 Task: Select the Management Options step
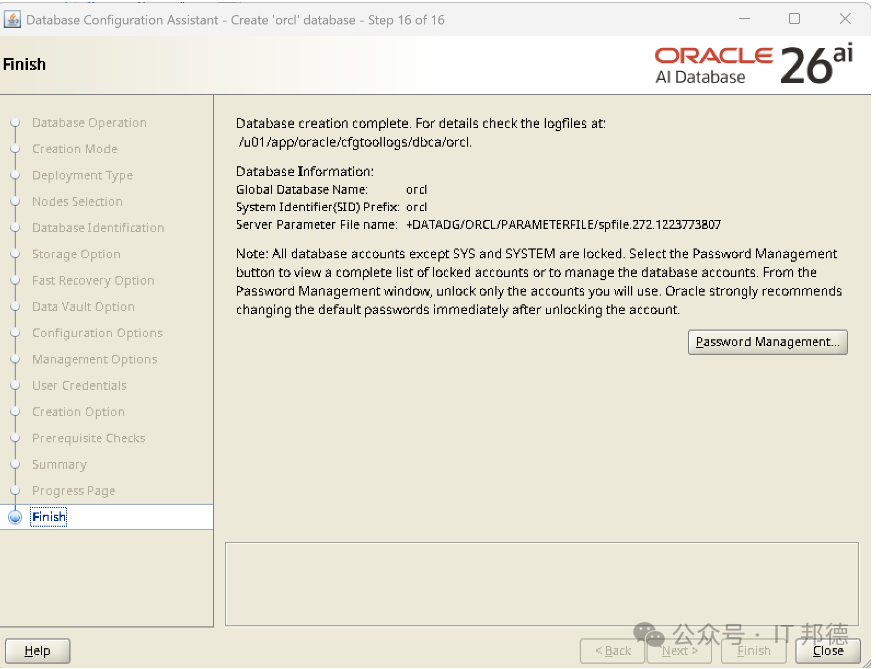tap(94, 359)
